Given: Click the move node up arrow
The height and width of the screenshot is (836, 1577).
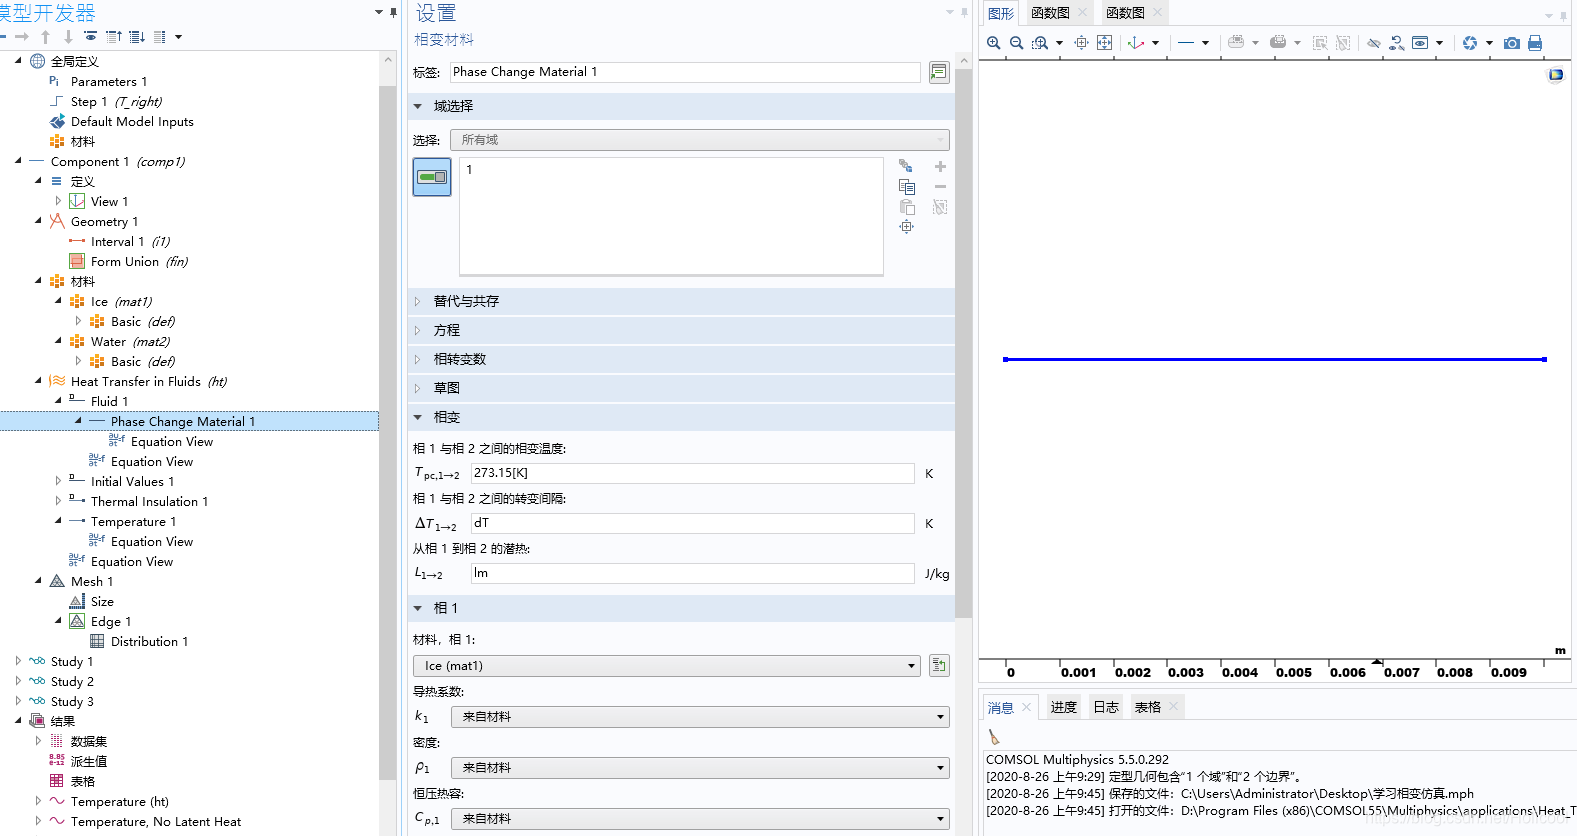Looking at the screenshot, I should click(45, 37).
